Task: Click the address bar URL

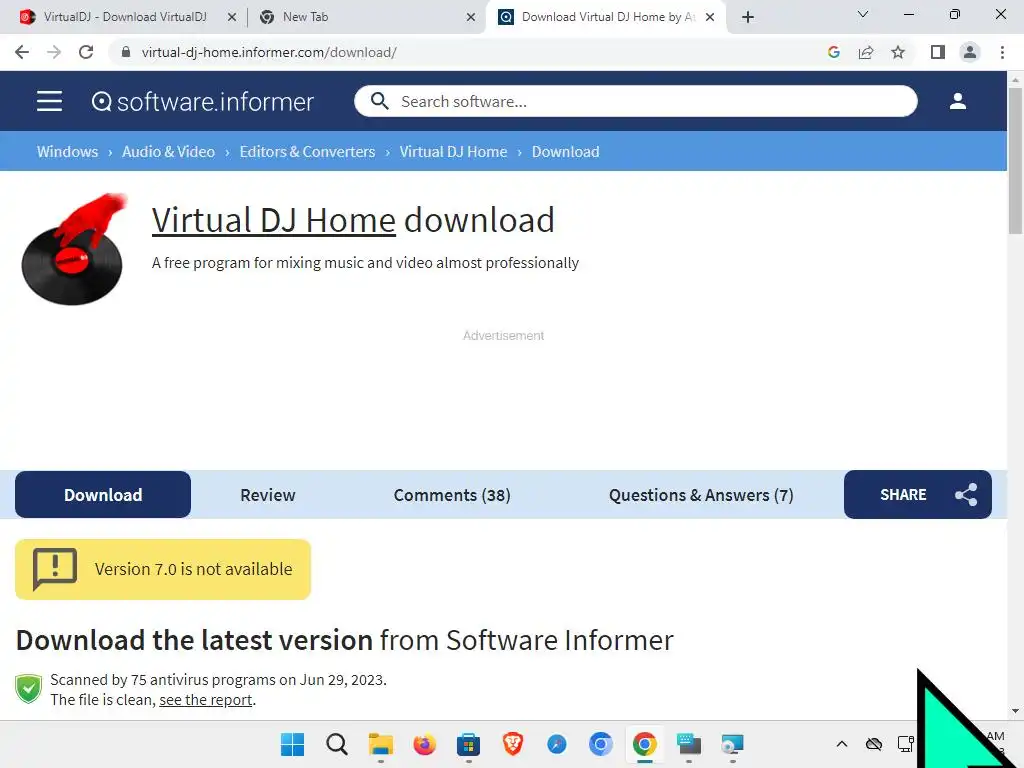Action: click(269, 52)
